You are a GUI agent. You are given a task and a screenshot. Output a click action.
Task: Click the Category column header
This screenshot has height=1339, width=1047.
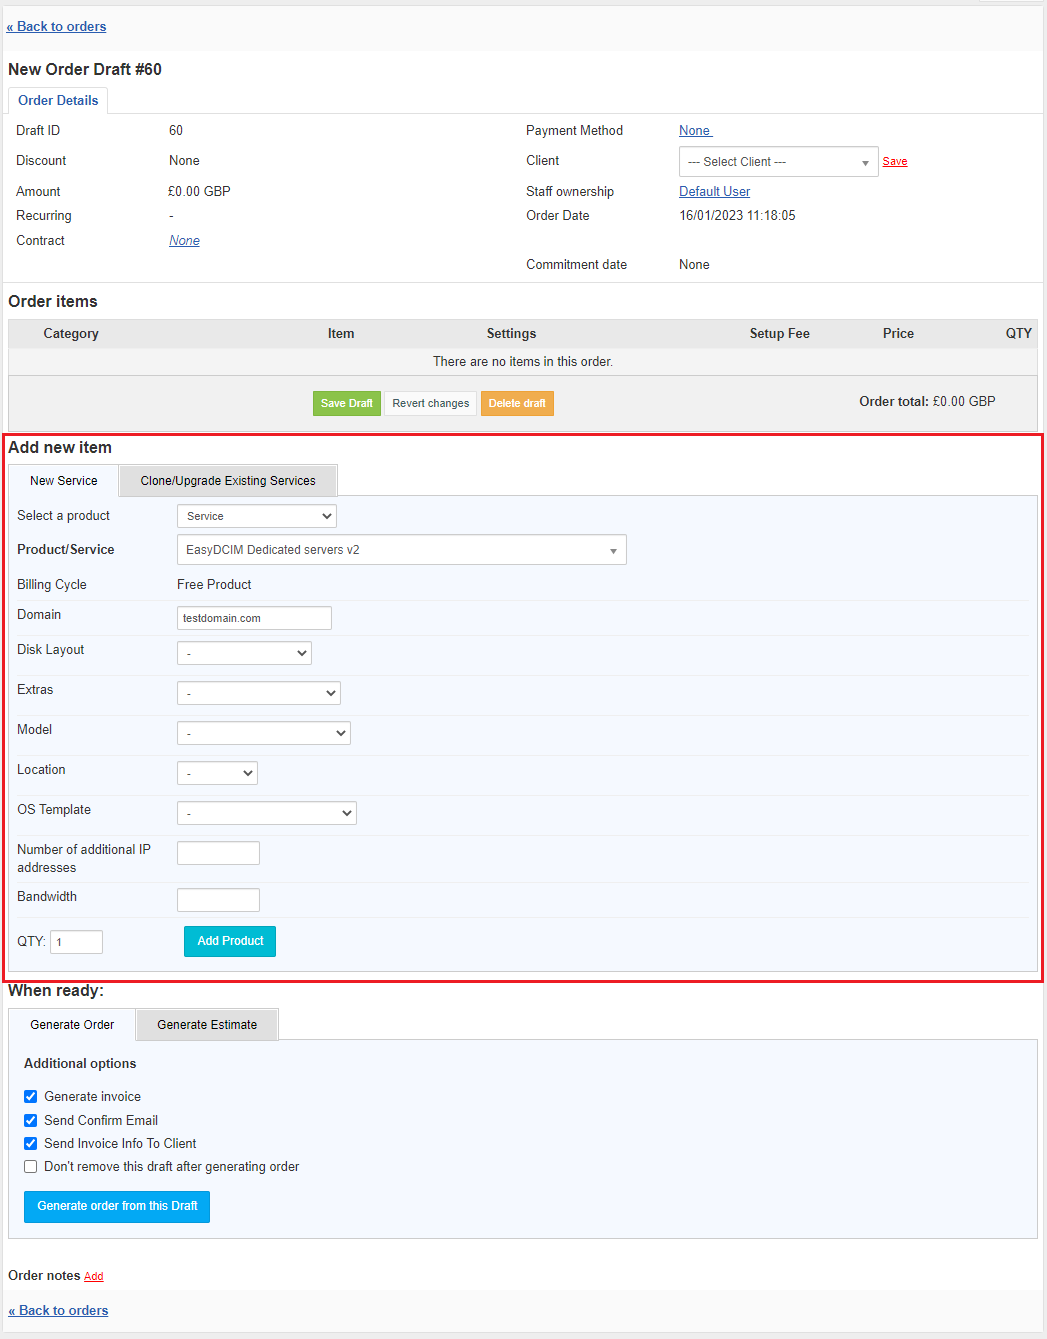(x=71, y=334)
